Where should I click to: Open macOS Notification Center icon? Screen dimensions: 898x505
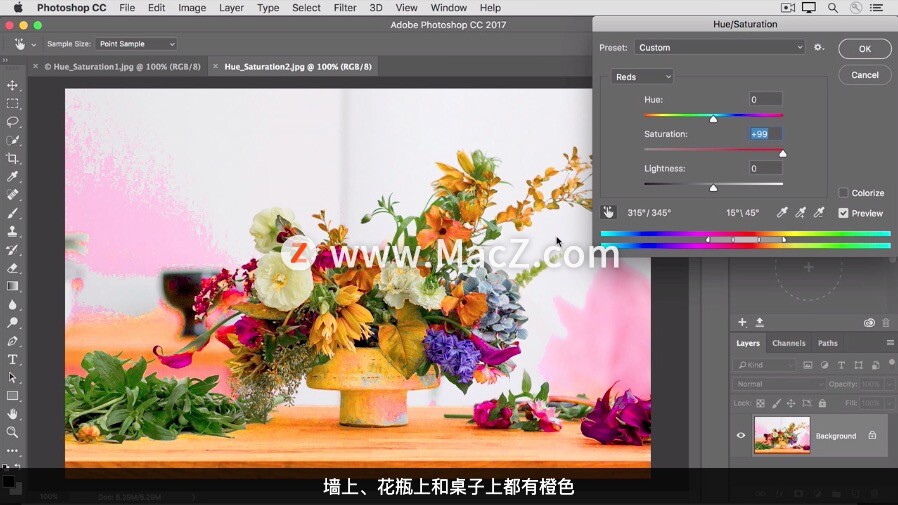[x=877, y=7]
